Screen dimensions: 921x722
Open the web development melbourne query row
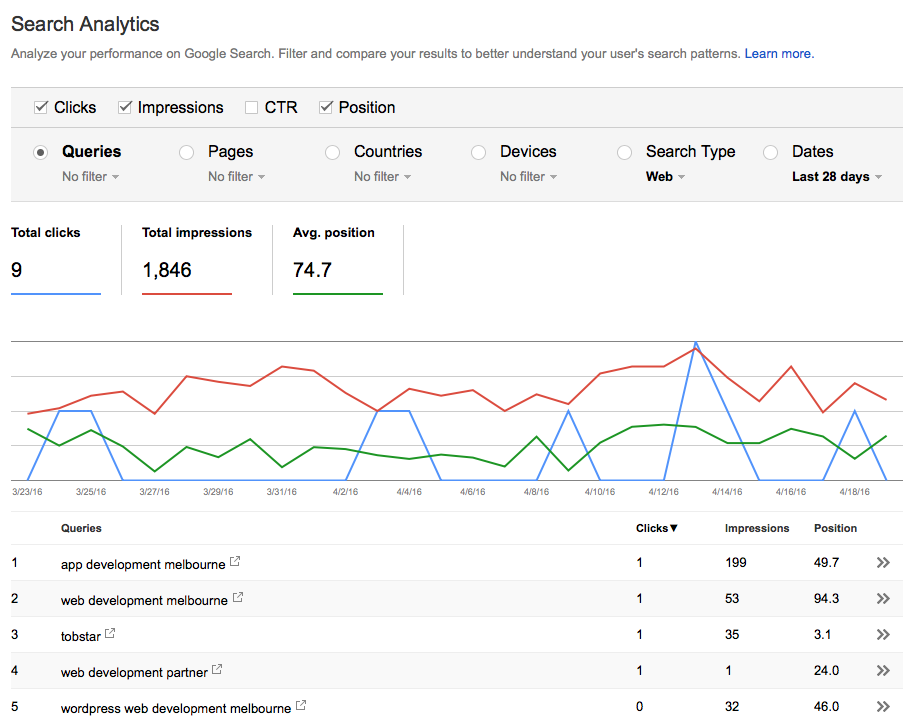pos(144,598)
